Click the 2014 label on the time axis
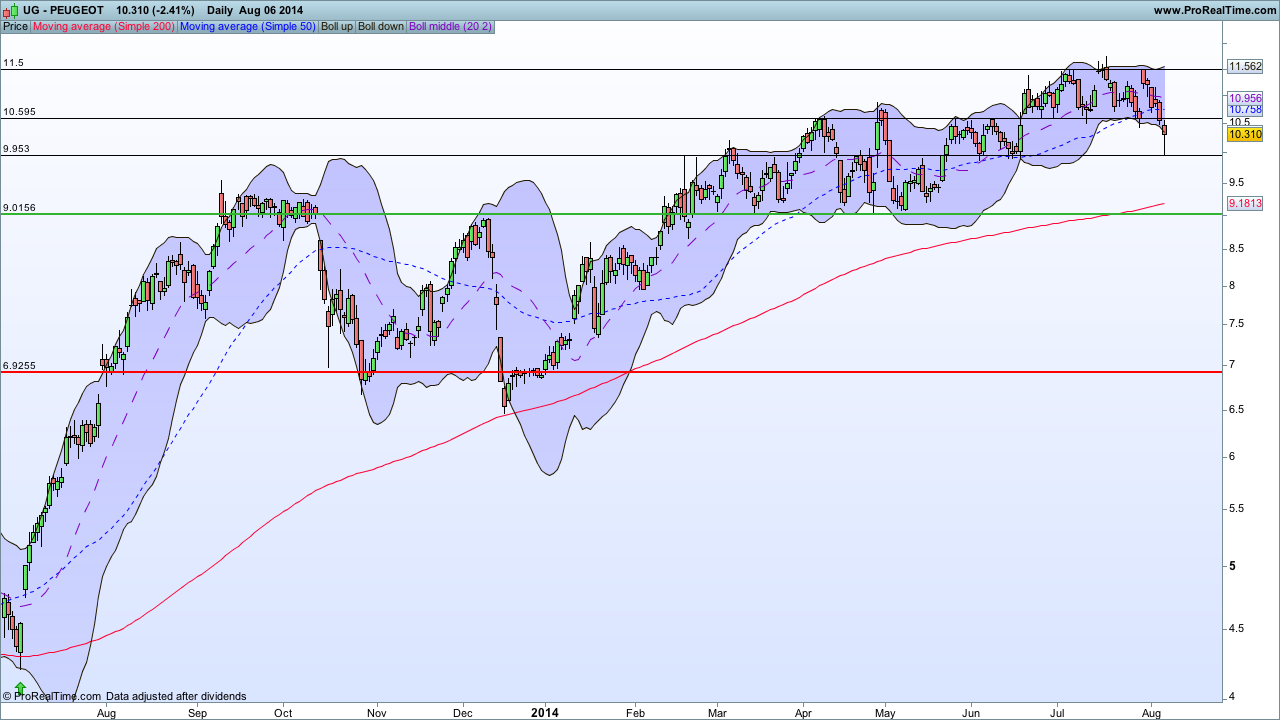 (x=545, y=713)
